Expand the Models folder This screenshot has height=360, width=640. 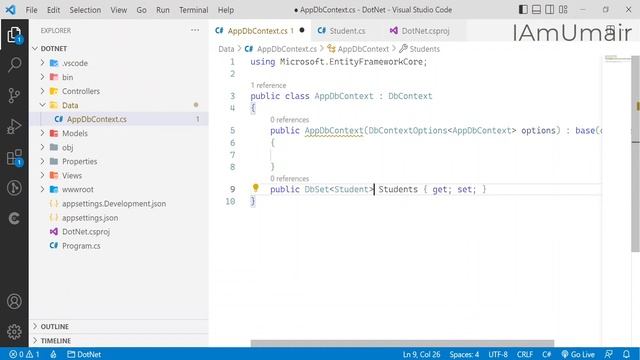pyautogui.click(x=42, y=133)
